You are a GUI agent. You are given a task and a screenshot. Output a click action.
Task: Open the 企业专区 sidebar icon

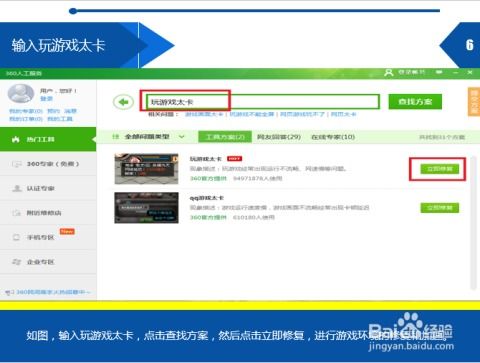[17, 262]
